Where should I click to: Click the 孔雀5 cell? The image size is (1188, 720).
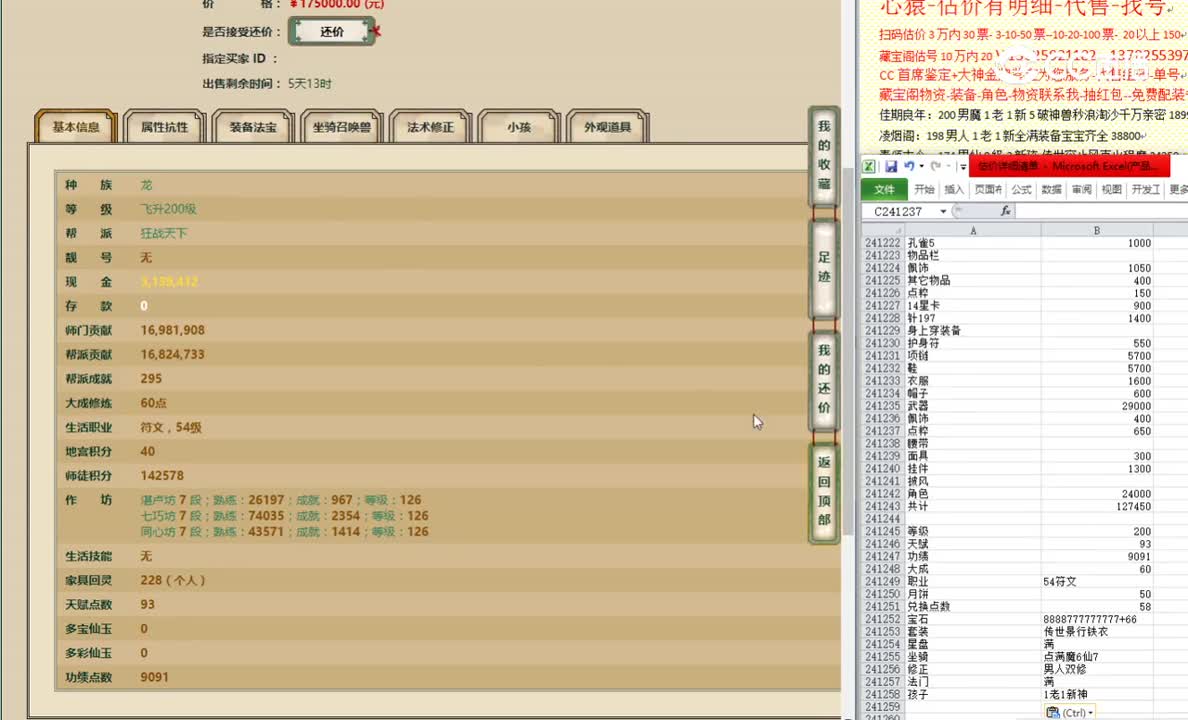coord(973,243)
